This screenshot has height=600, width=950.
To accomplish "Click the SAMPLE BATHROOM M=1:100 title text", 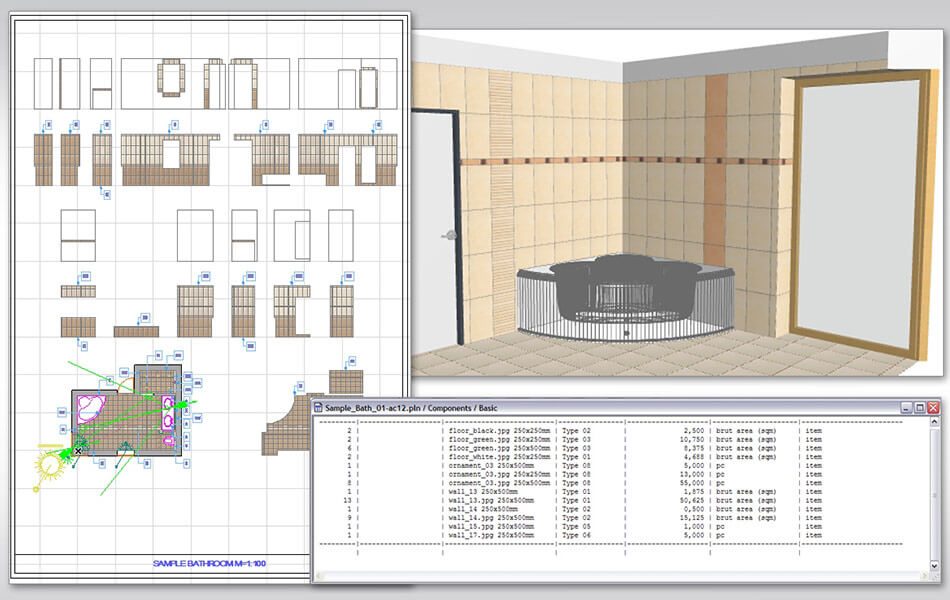I will point(210,564).
